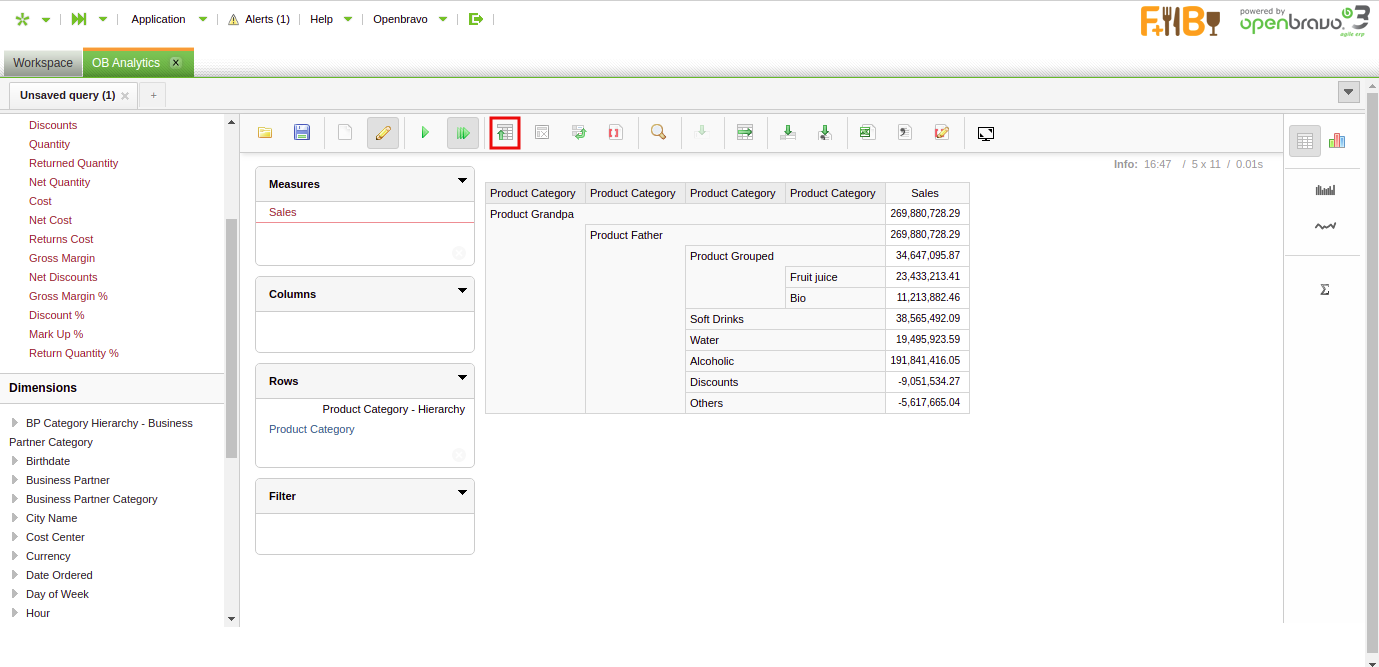The image size is (1379, 667).
Task: Click the magnifying glass icon in the toolbar
Action: (x=658, y=133)
